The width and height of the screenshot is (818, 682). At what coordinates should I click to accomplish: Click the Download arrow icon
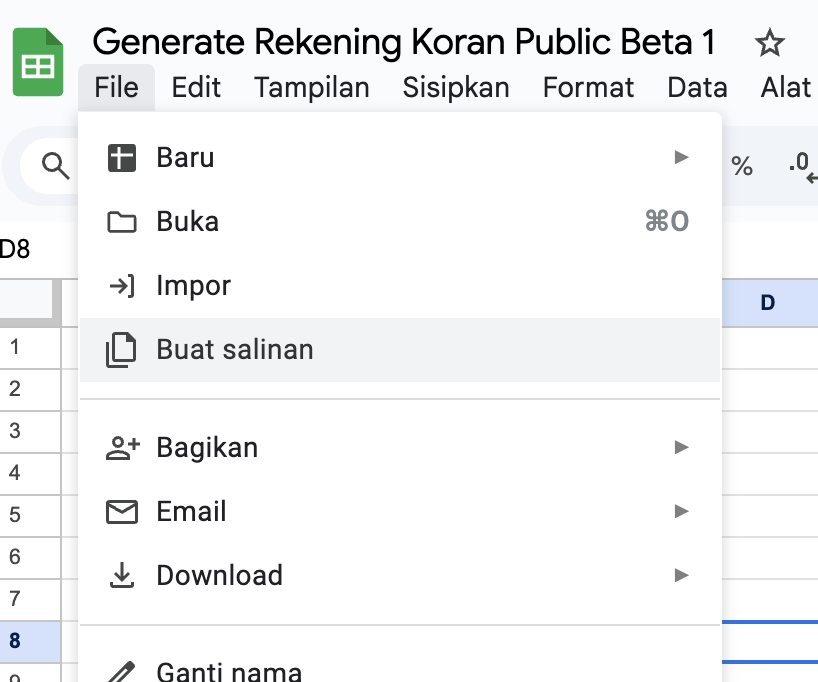click(x=122, y=575)
